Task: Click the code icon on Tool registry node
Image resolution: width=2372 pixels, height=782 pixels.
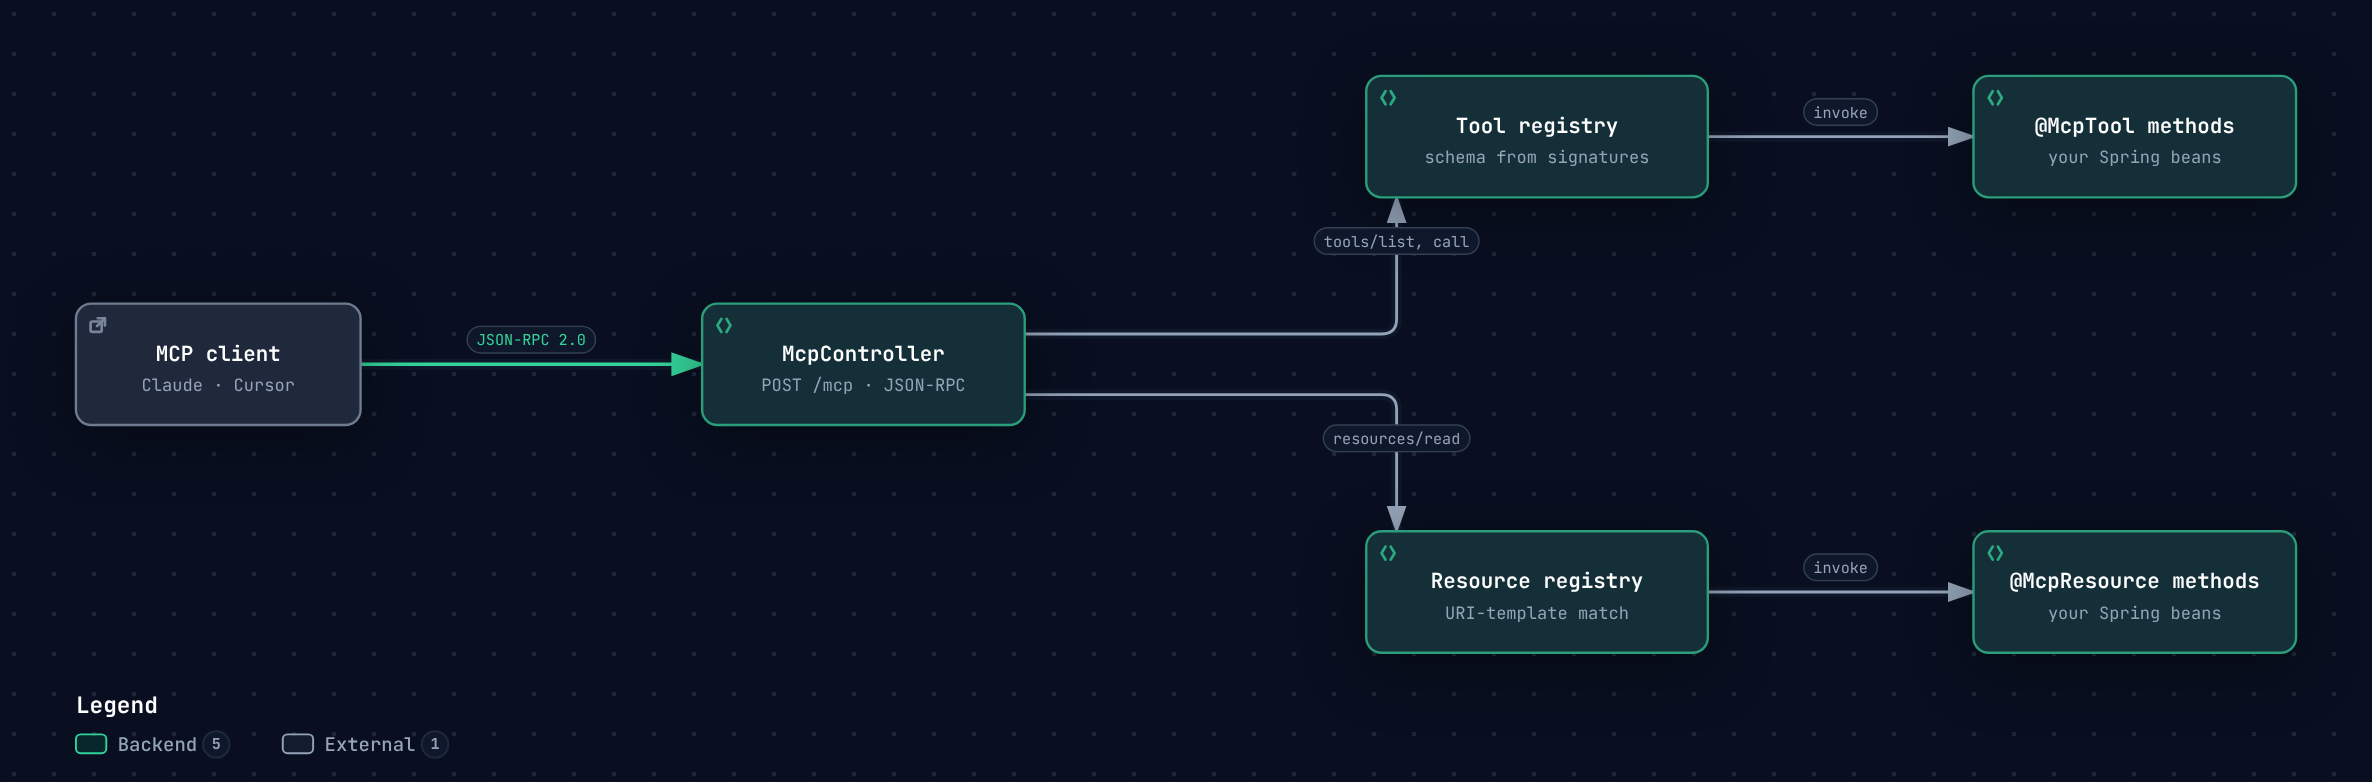Action: pyautogui.click(x=1388, y=98)
